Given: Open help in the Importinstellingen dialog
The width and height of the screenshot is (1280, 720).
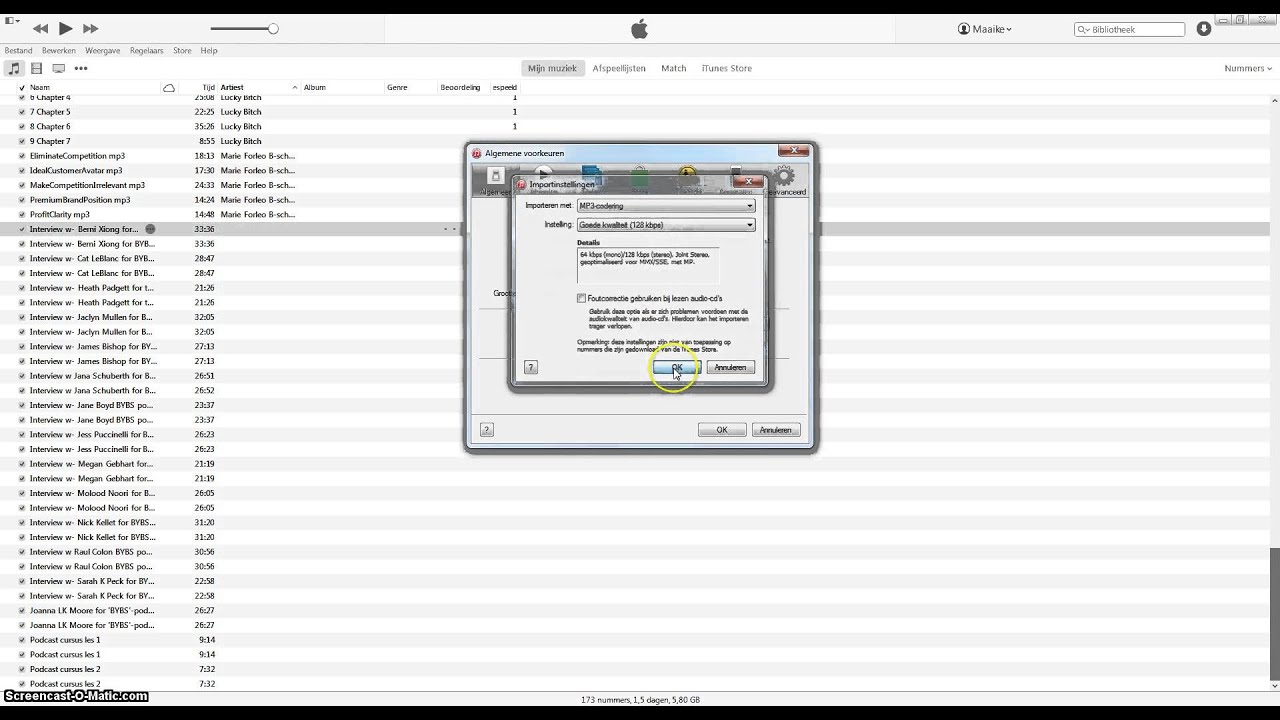Looking at the screenshot, I should click(x=531, y=367).
